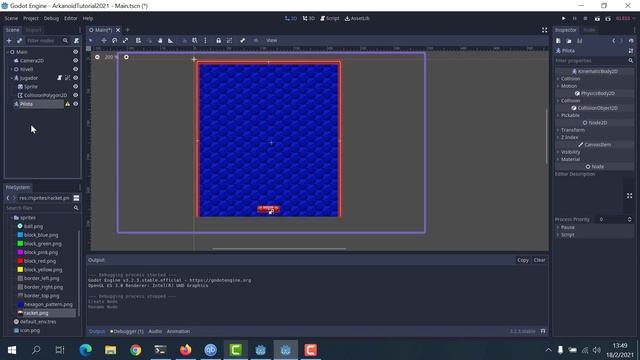Toggle visibility of CollisionPolygon2D node
This screenshot has width=640, height=360.
click(76, 95)
